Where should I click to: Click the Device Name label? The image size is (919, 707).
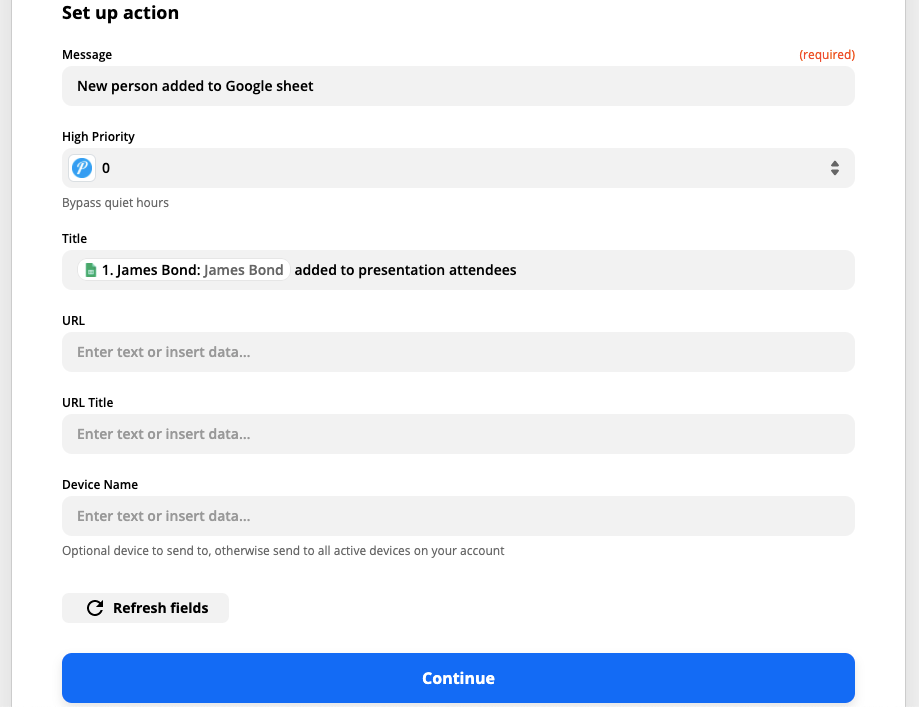tap(100, 485)
